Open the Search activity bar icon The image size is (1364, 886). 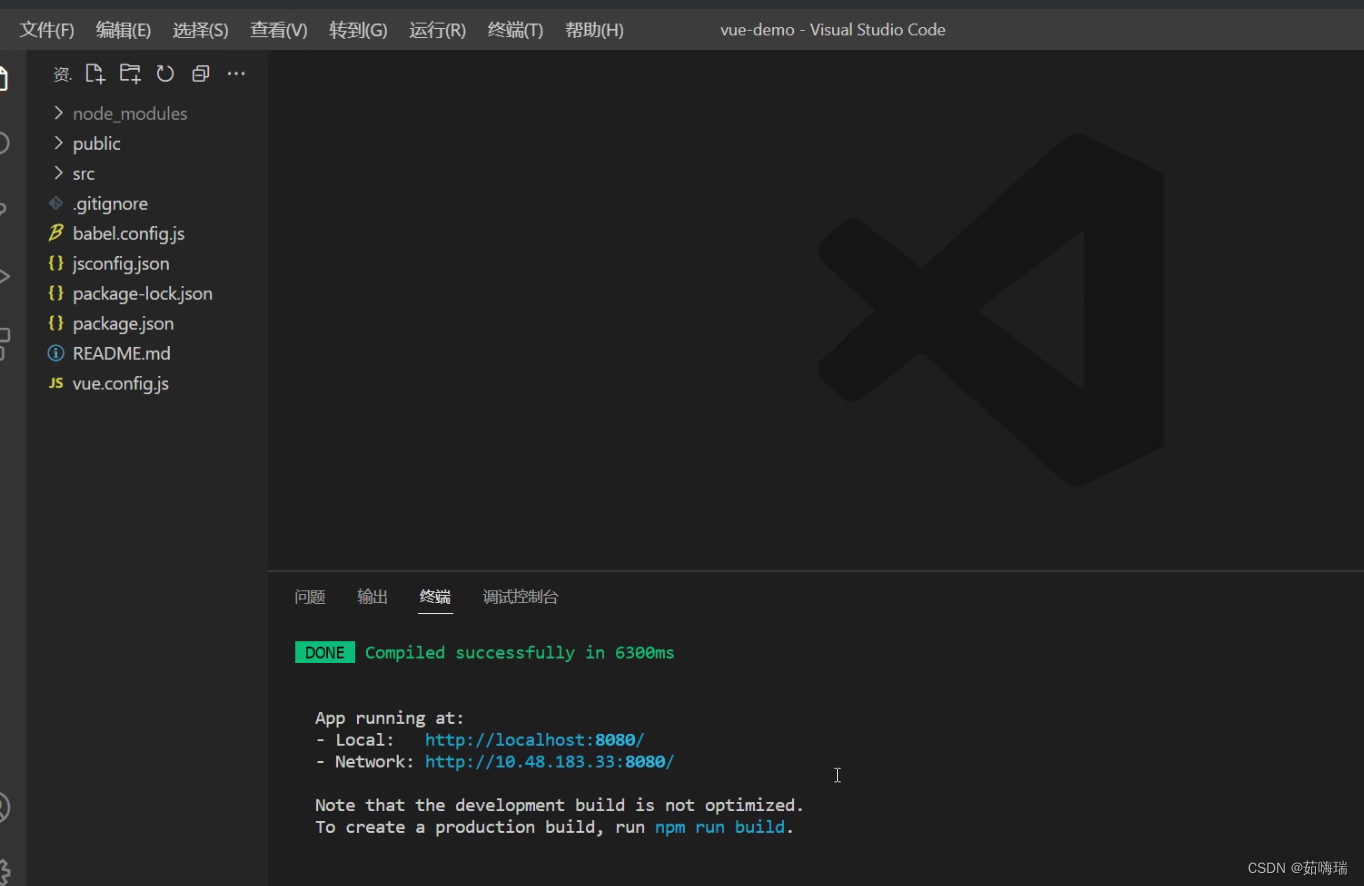(4, 143)
